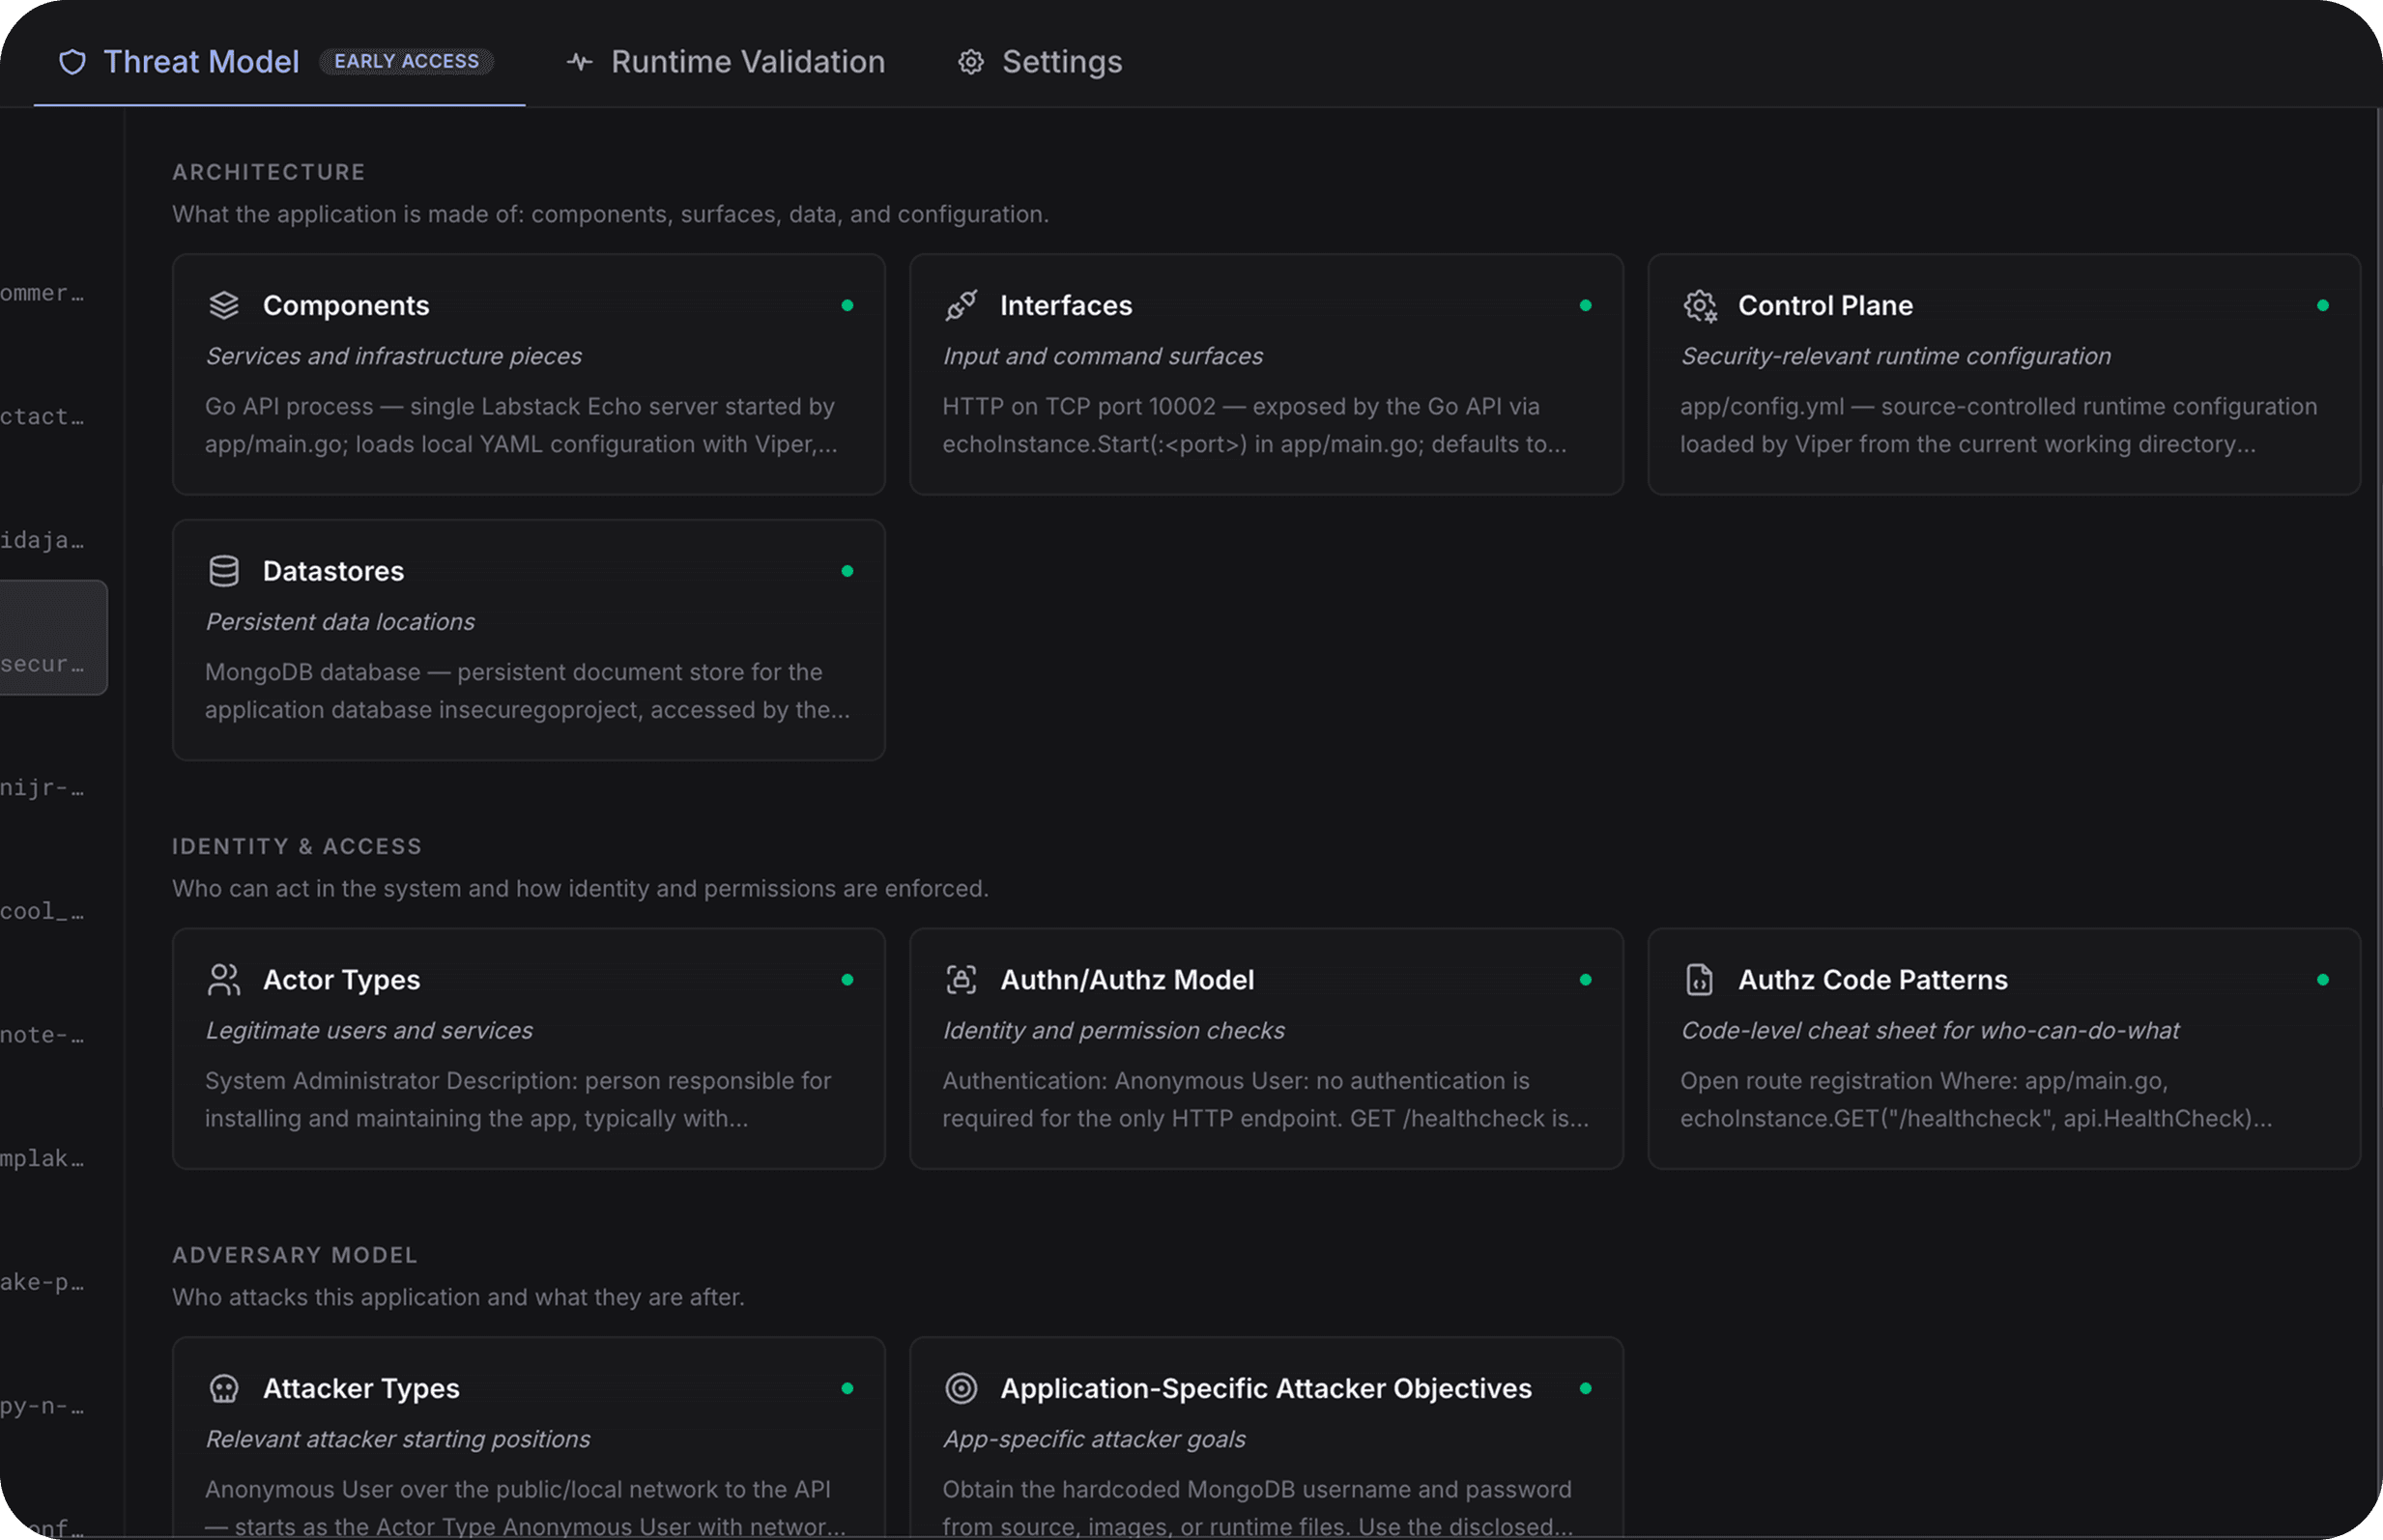Image resolution: width=2383 pixels, height=1540 pixels.
Task: Click the Attacker Objectives target icon
Action: (961, 1388)
